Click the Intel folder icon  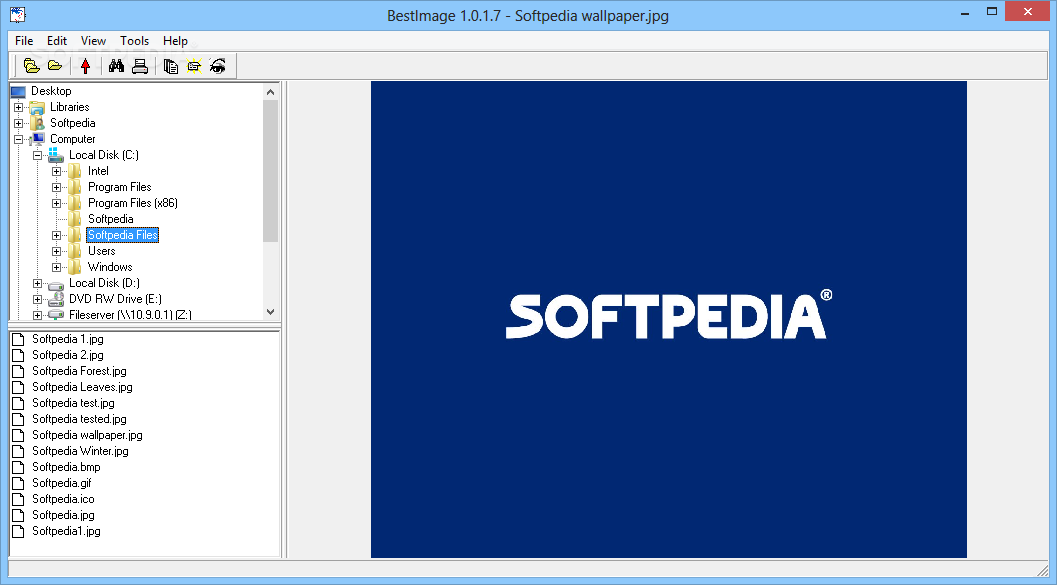pyautogui.click(x=75, y=171)
